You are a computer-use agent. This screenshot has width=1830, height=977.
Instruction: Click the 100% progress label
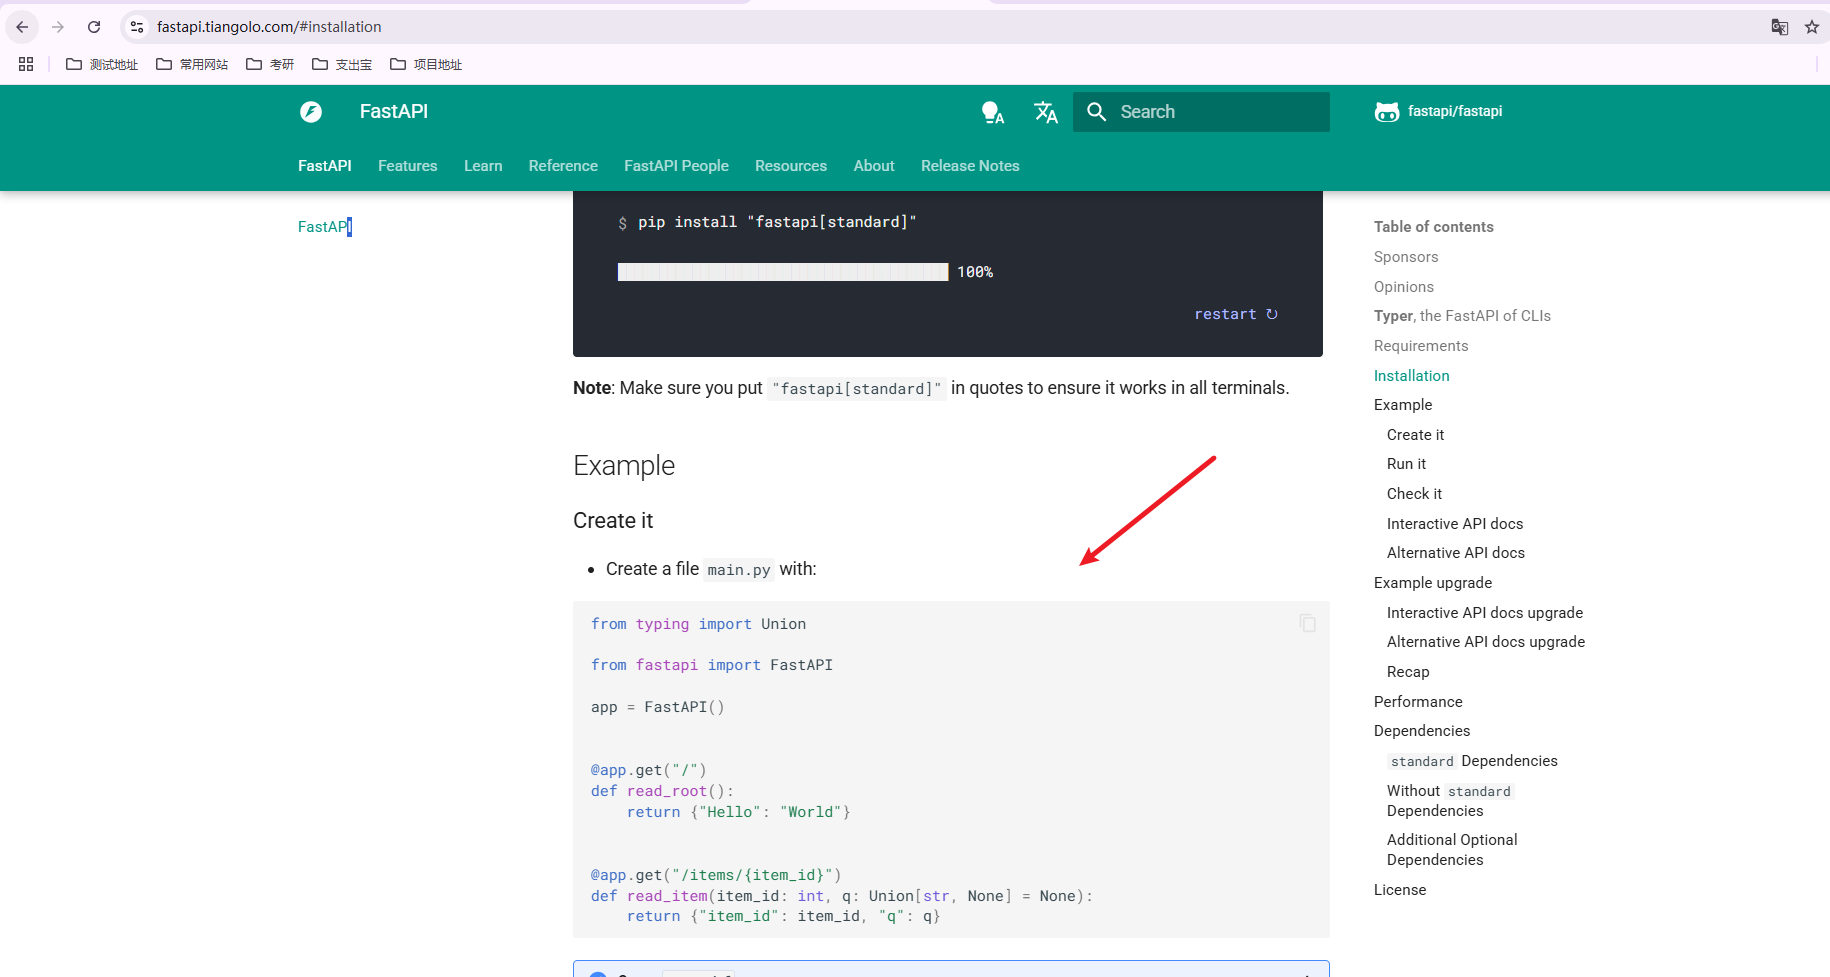click(x=975, y=272)
